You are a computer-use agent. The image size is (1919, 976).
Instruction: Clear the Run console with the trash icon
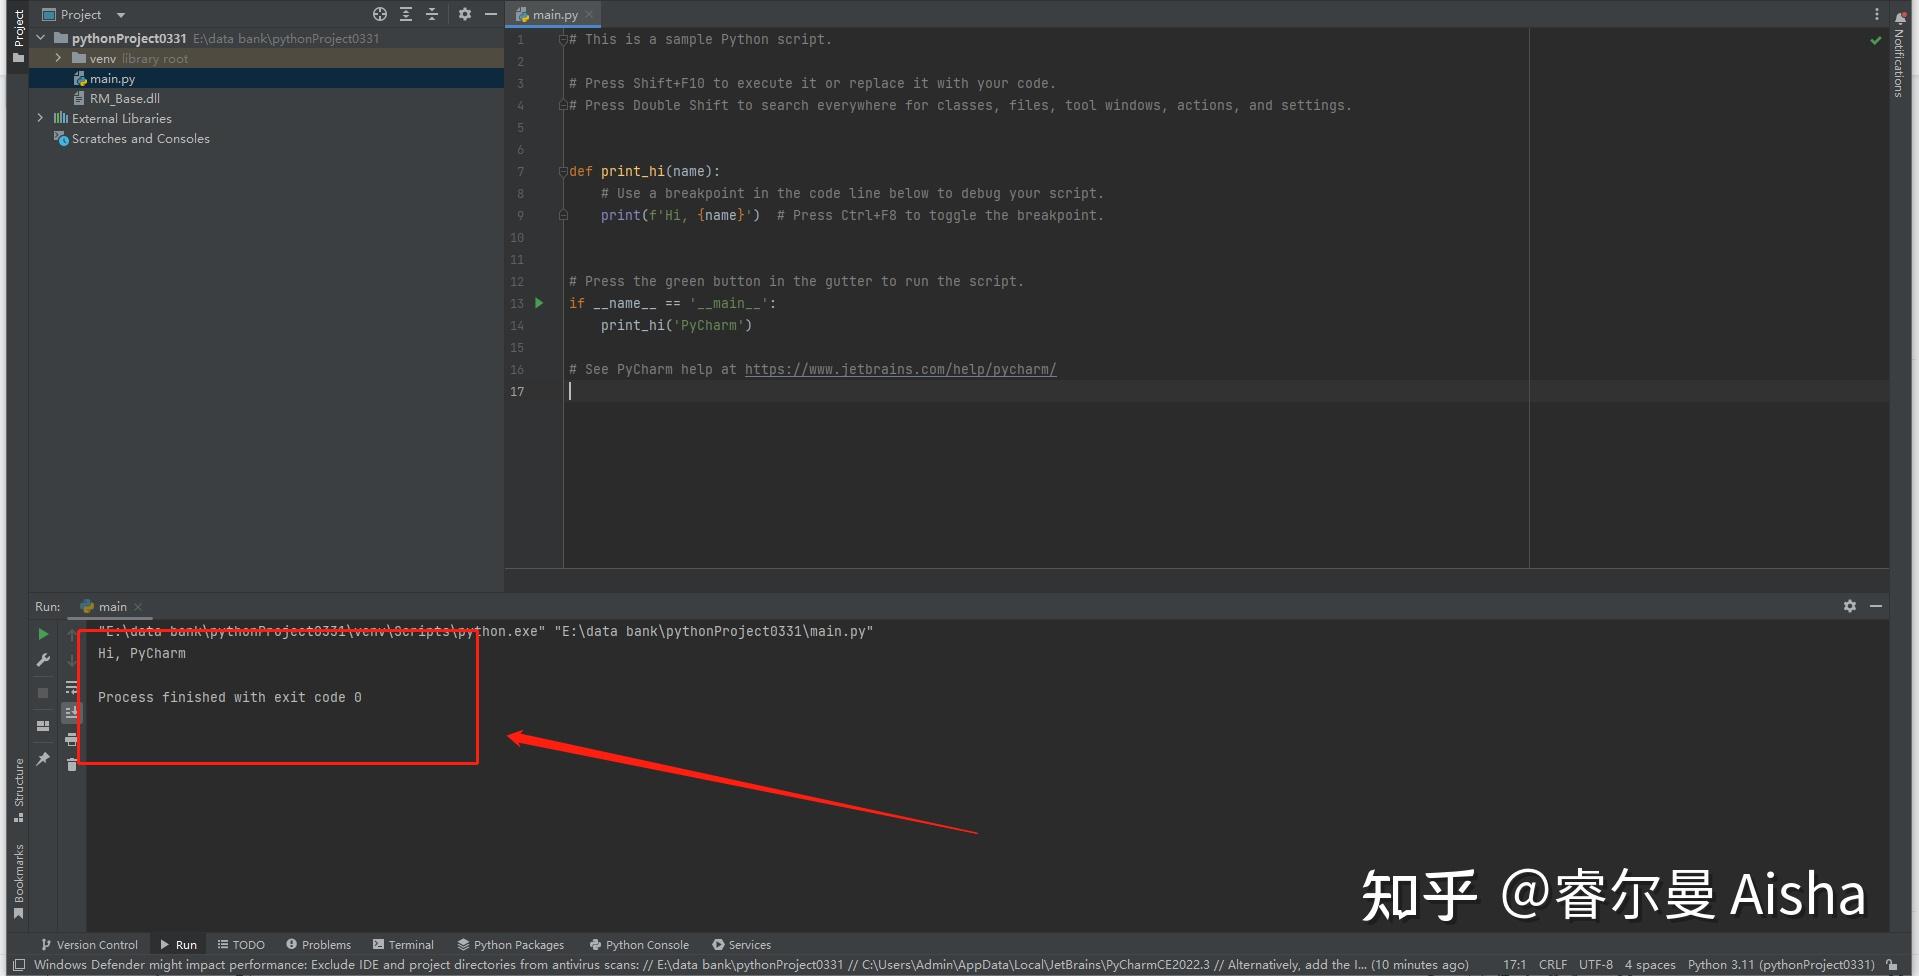point(72,765)
